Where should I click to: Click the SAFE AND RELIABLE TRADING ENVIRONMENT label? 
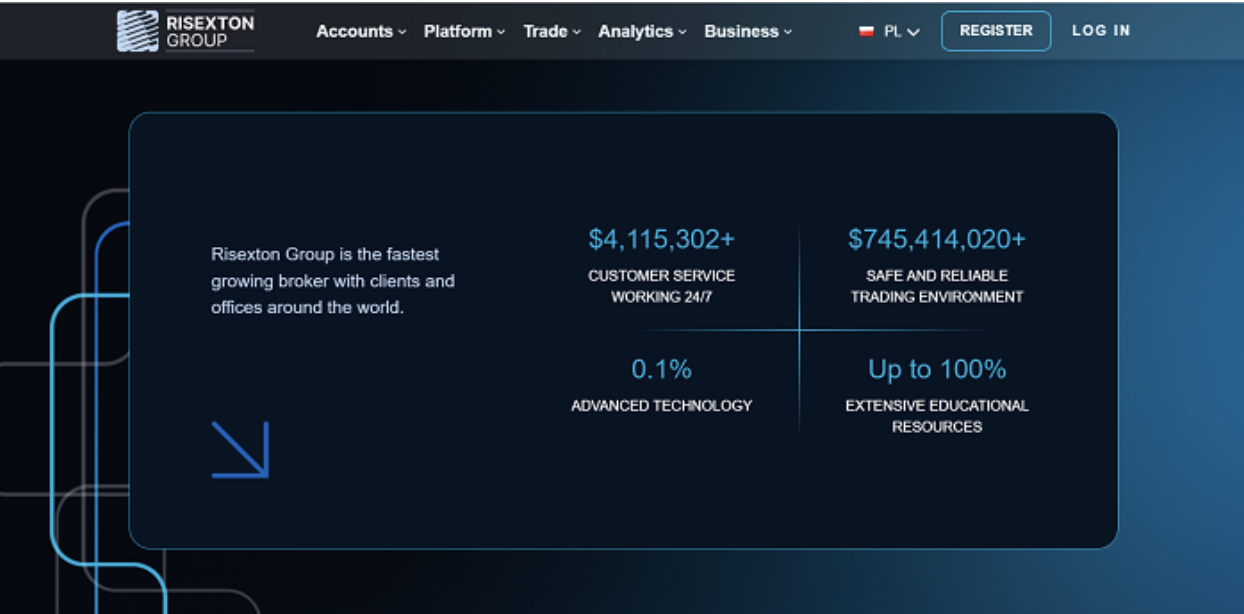937,286
